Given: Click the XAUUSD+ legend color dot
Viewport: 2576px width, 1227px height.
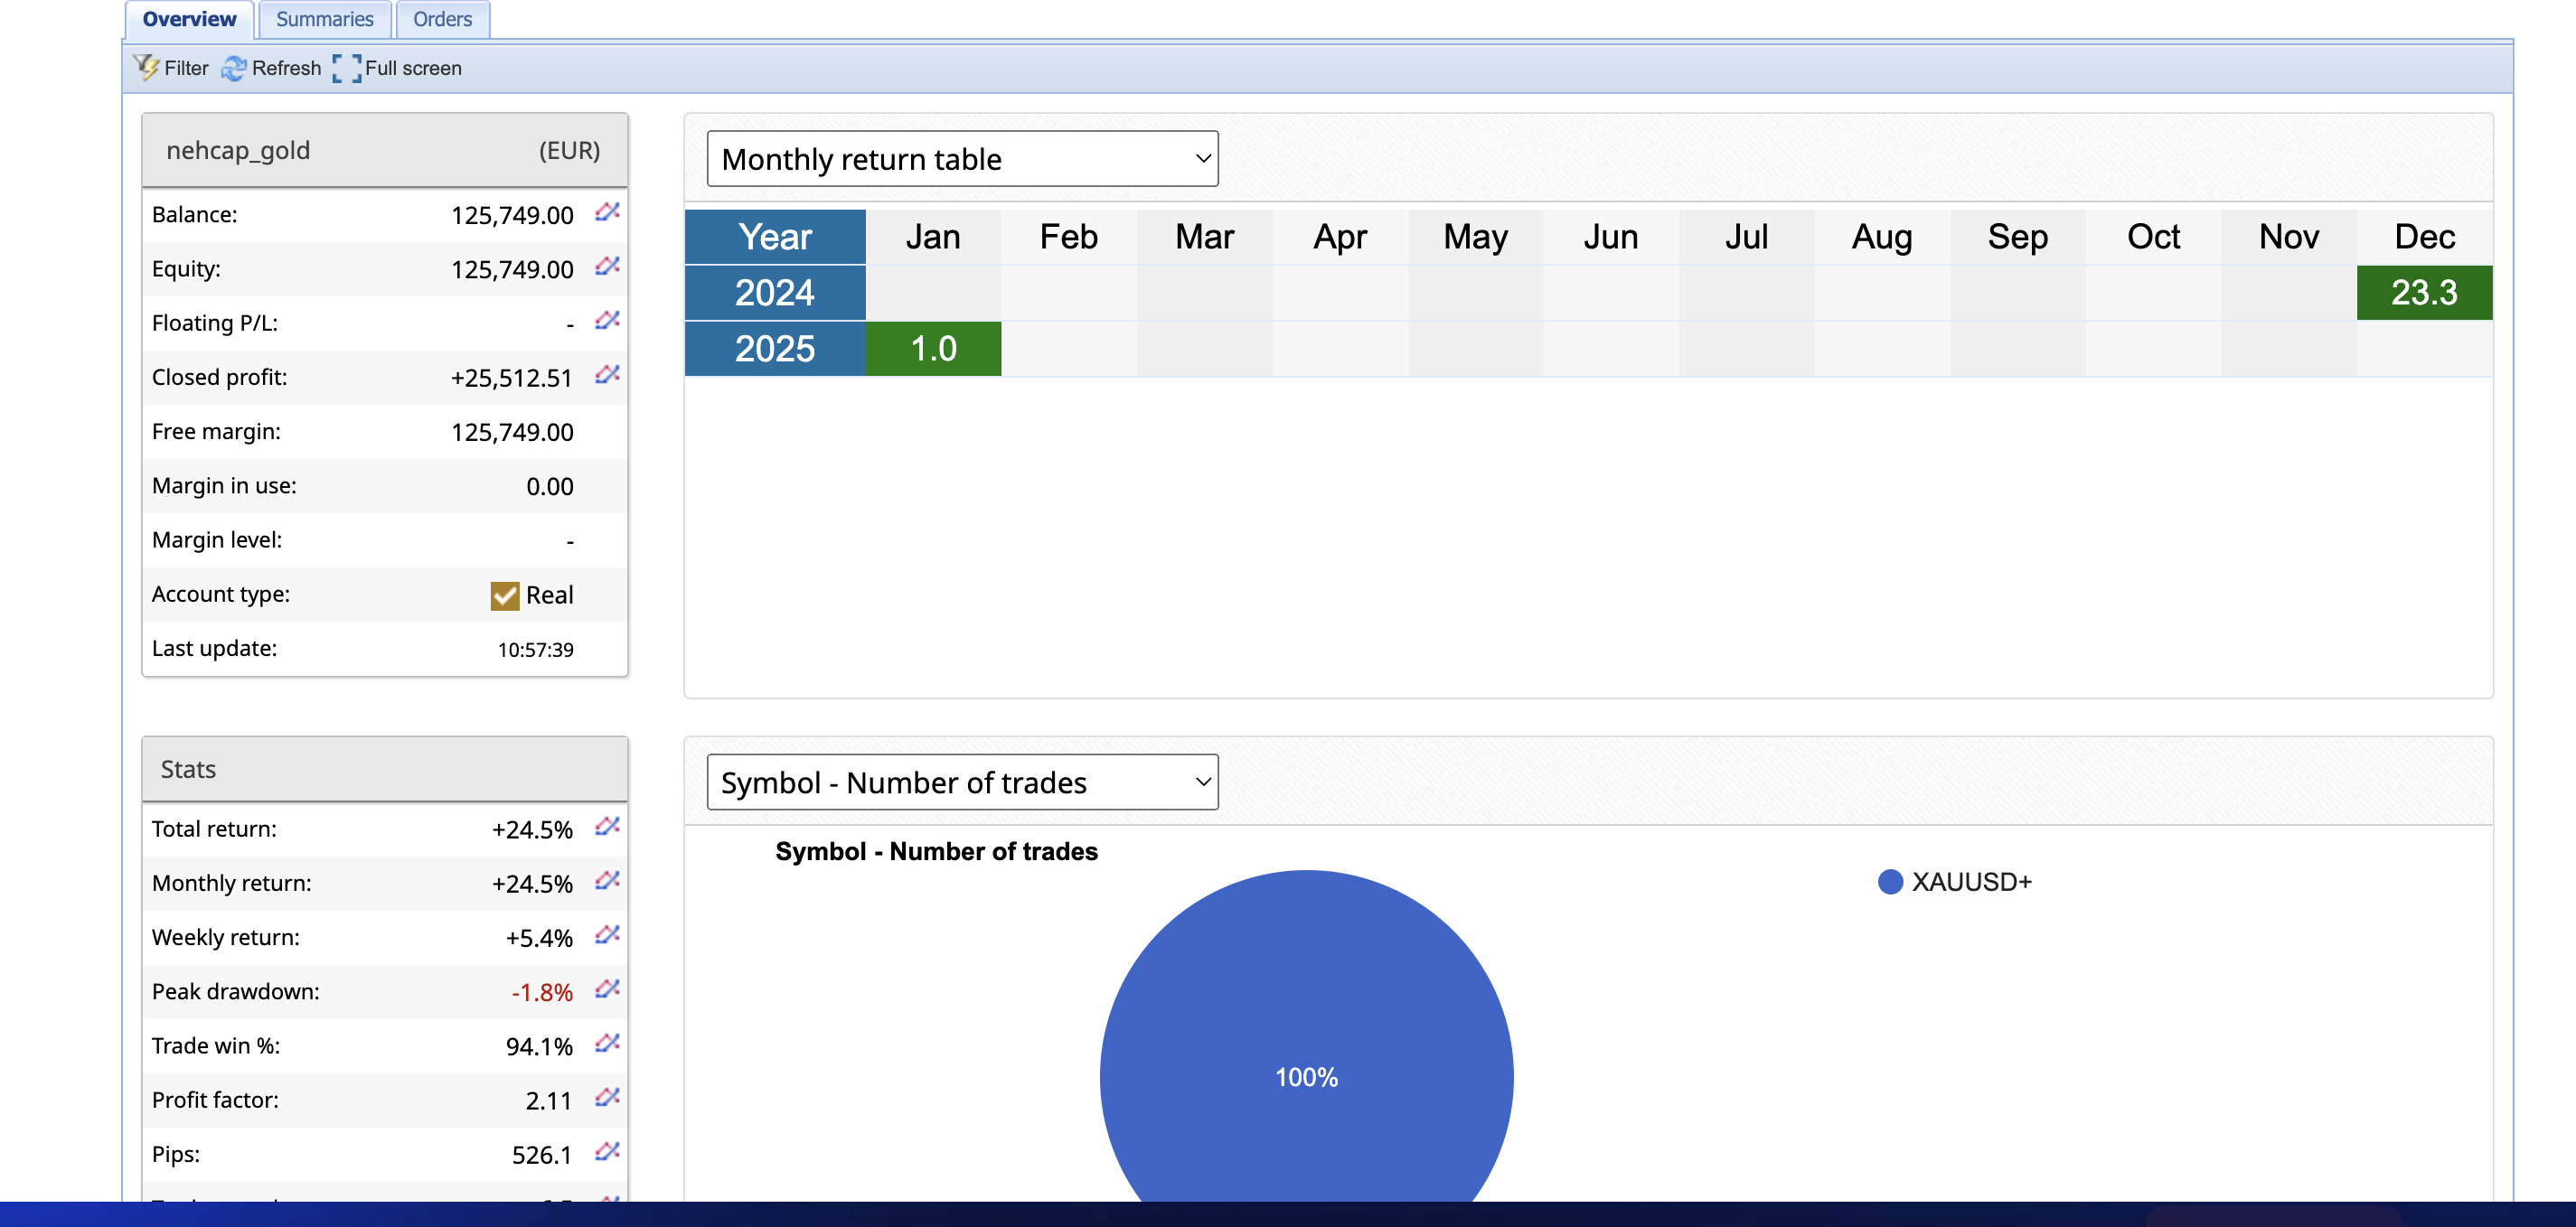Looking at the screenshot, I should (x=1889, y=882).
